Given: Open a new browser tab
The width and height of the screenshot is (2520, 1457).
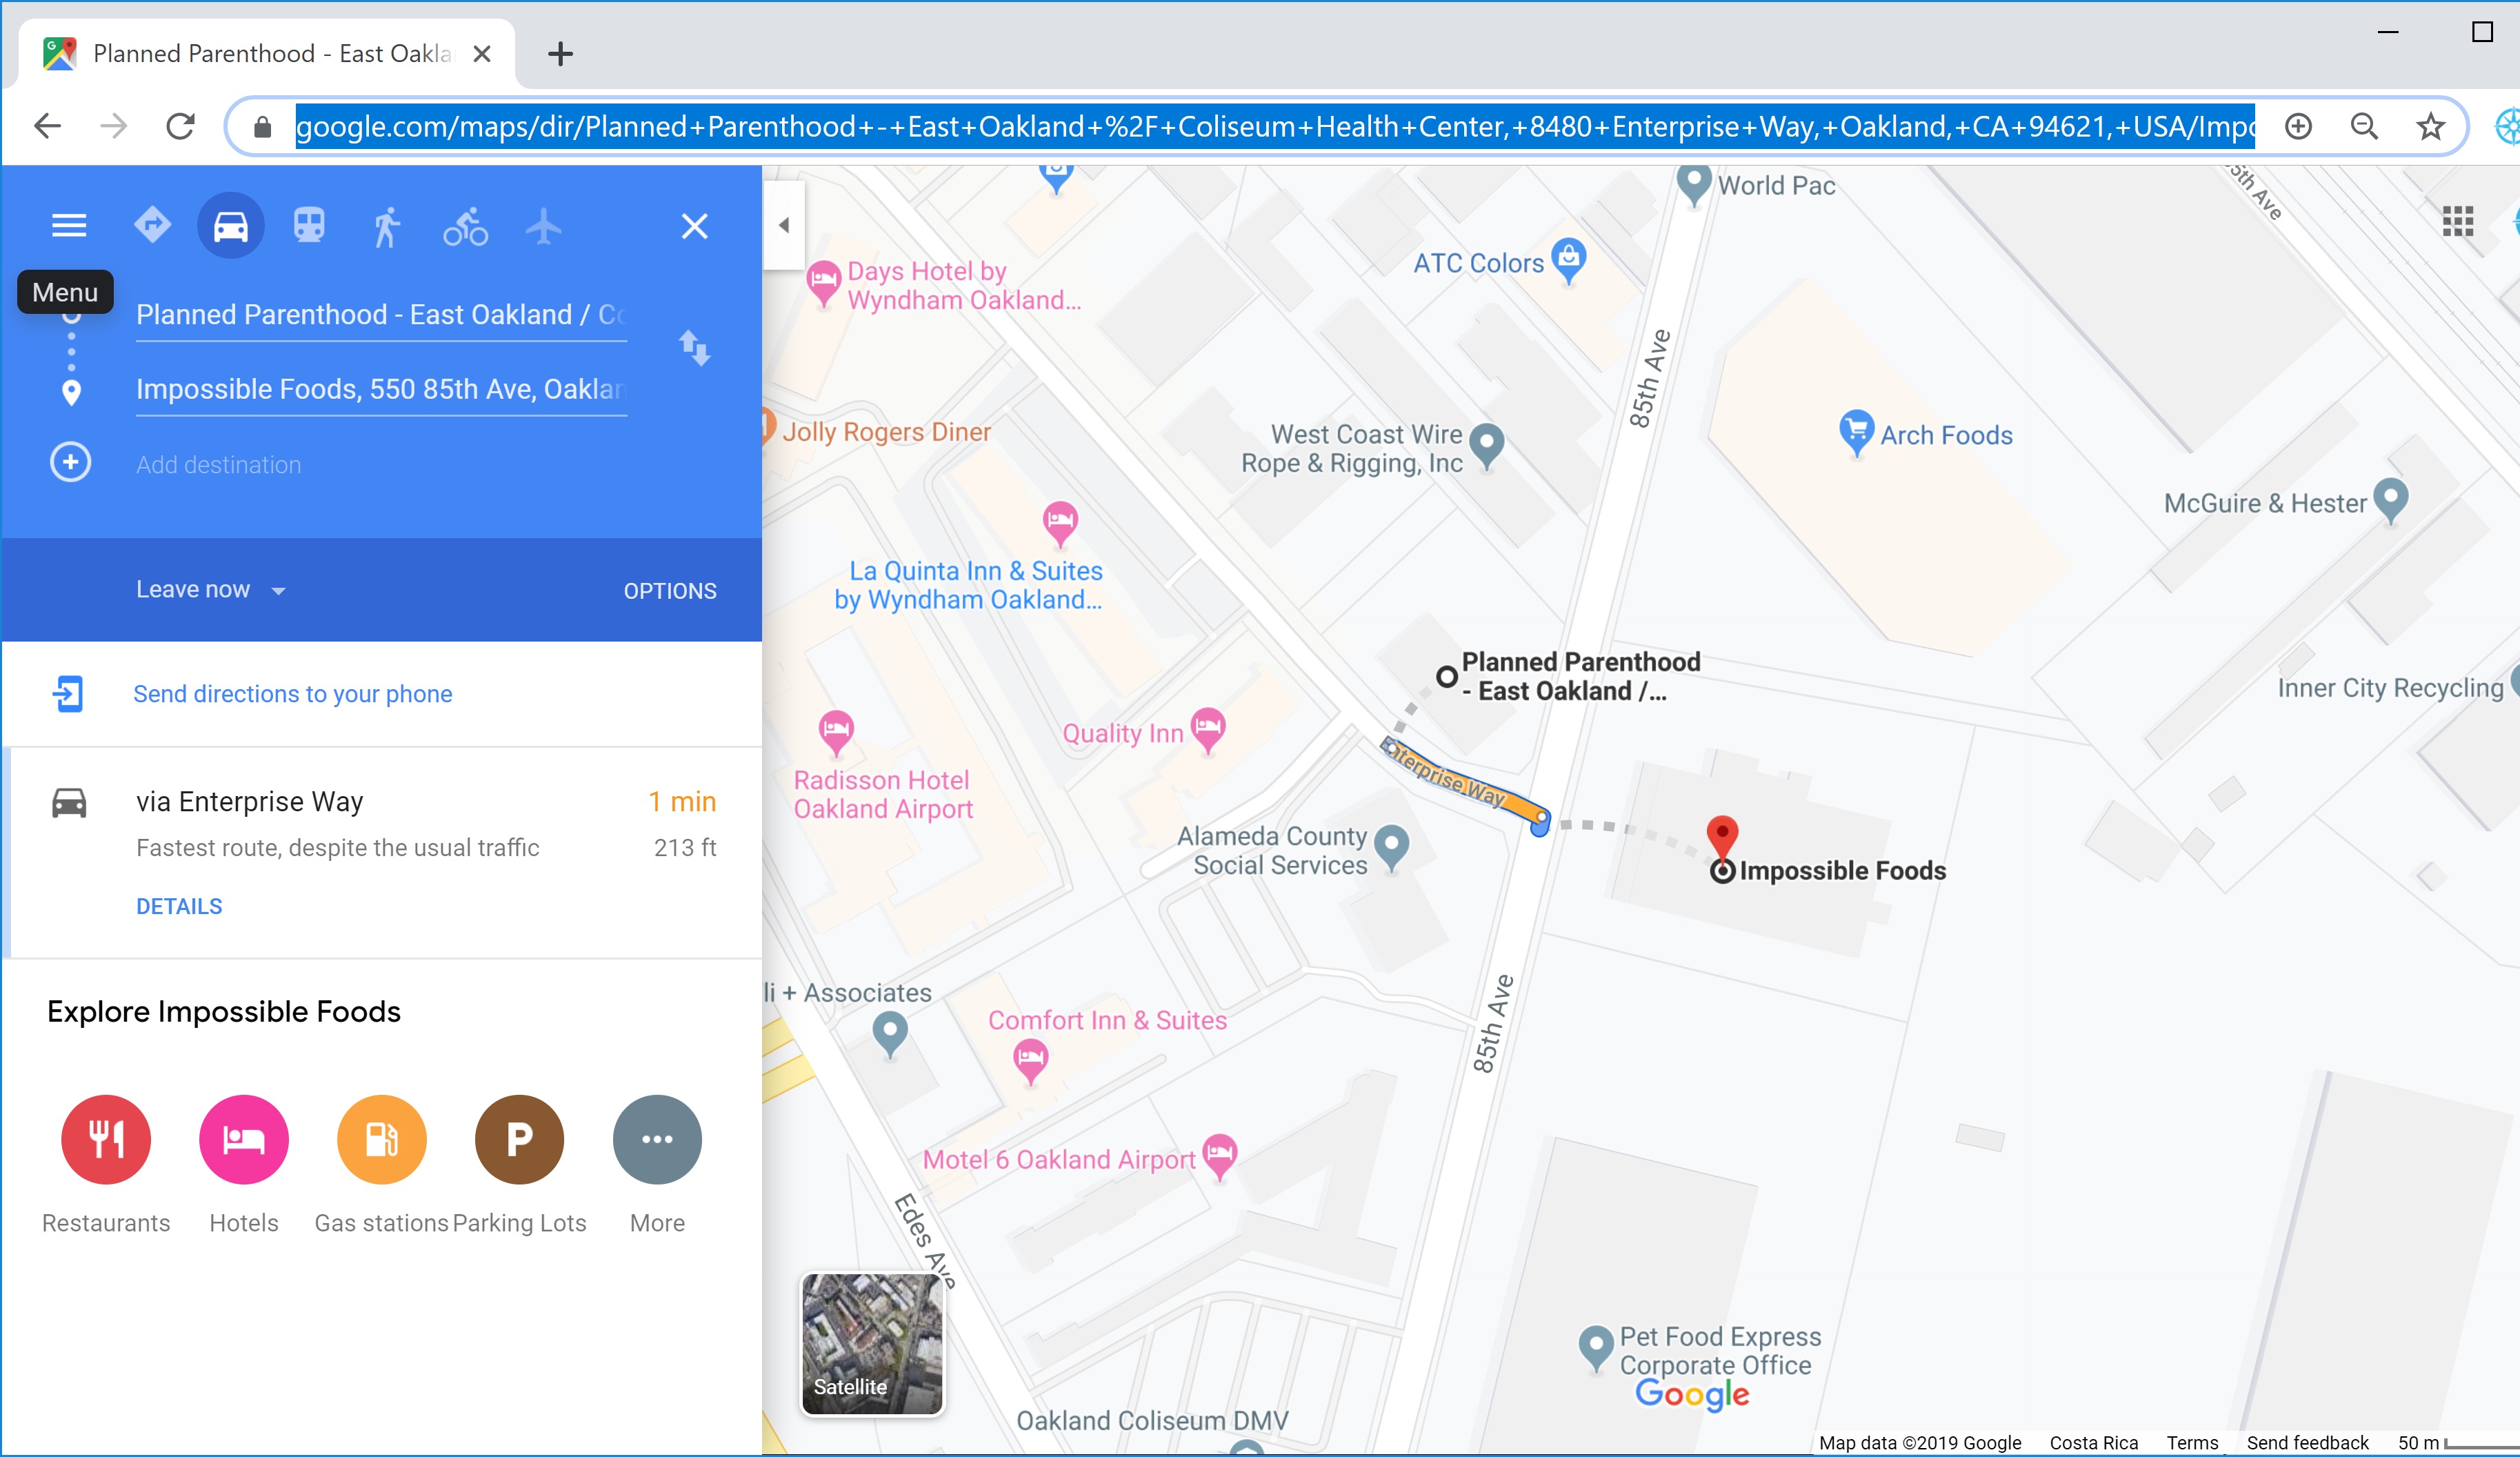Looking at the screenshot, I should coord(560,53).
